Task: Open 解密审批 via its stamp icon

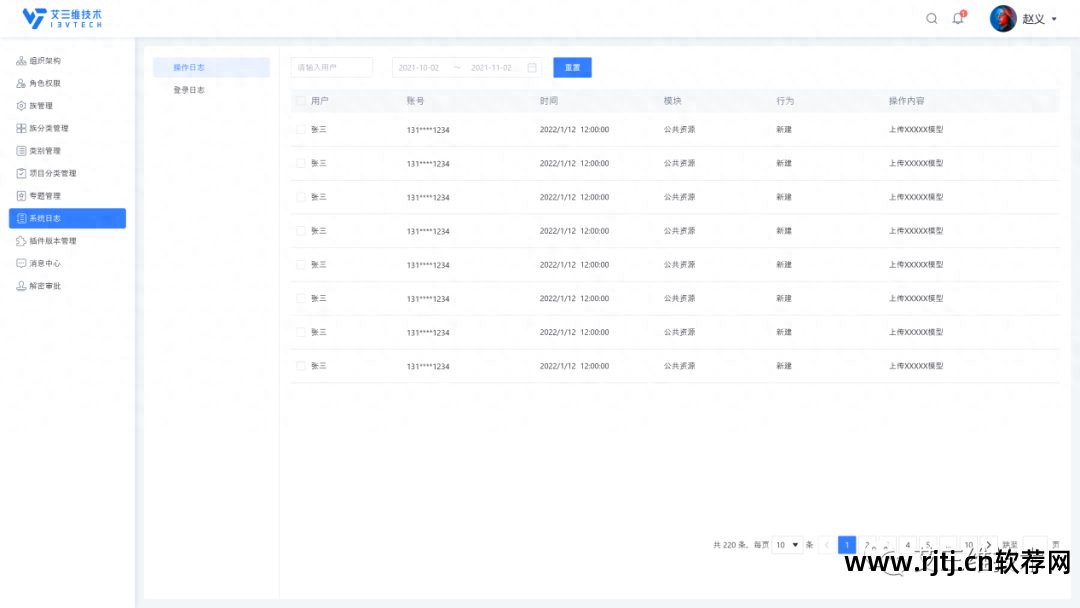Action: pos(21,286)
